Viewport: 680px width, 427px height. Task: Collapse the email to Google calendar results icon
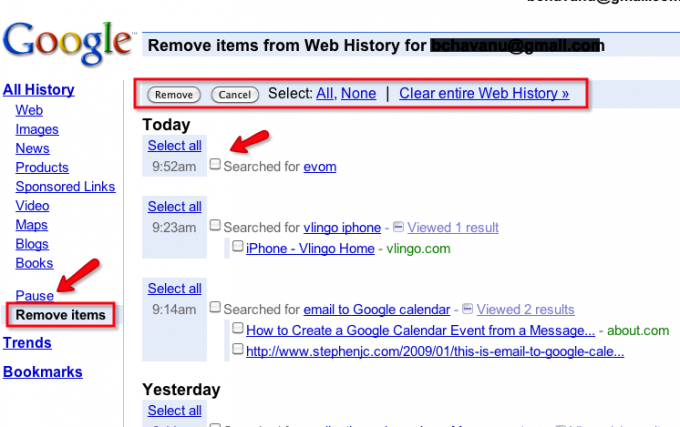pyautogui.click(x=468, y=309)
